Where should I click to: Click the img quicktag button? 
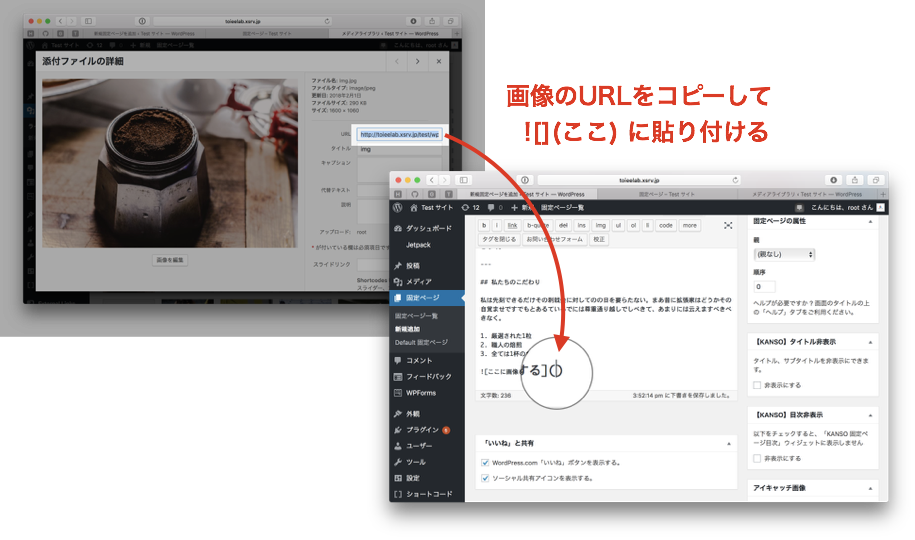600,225
